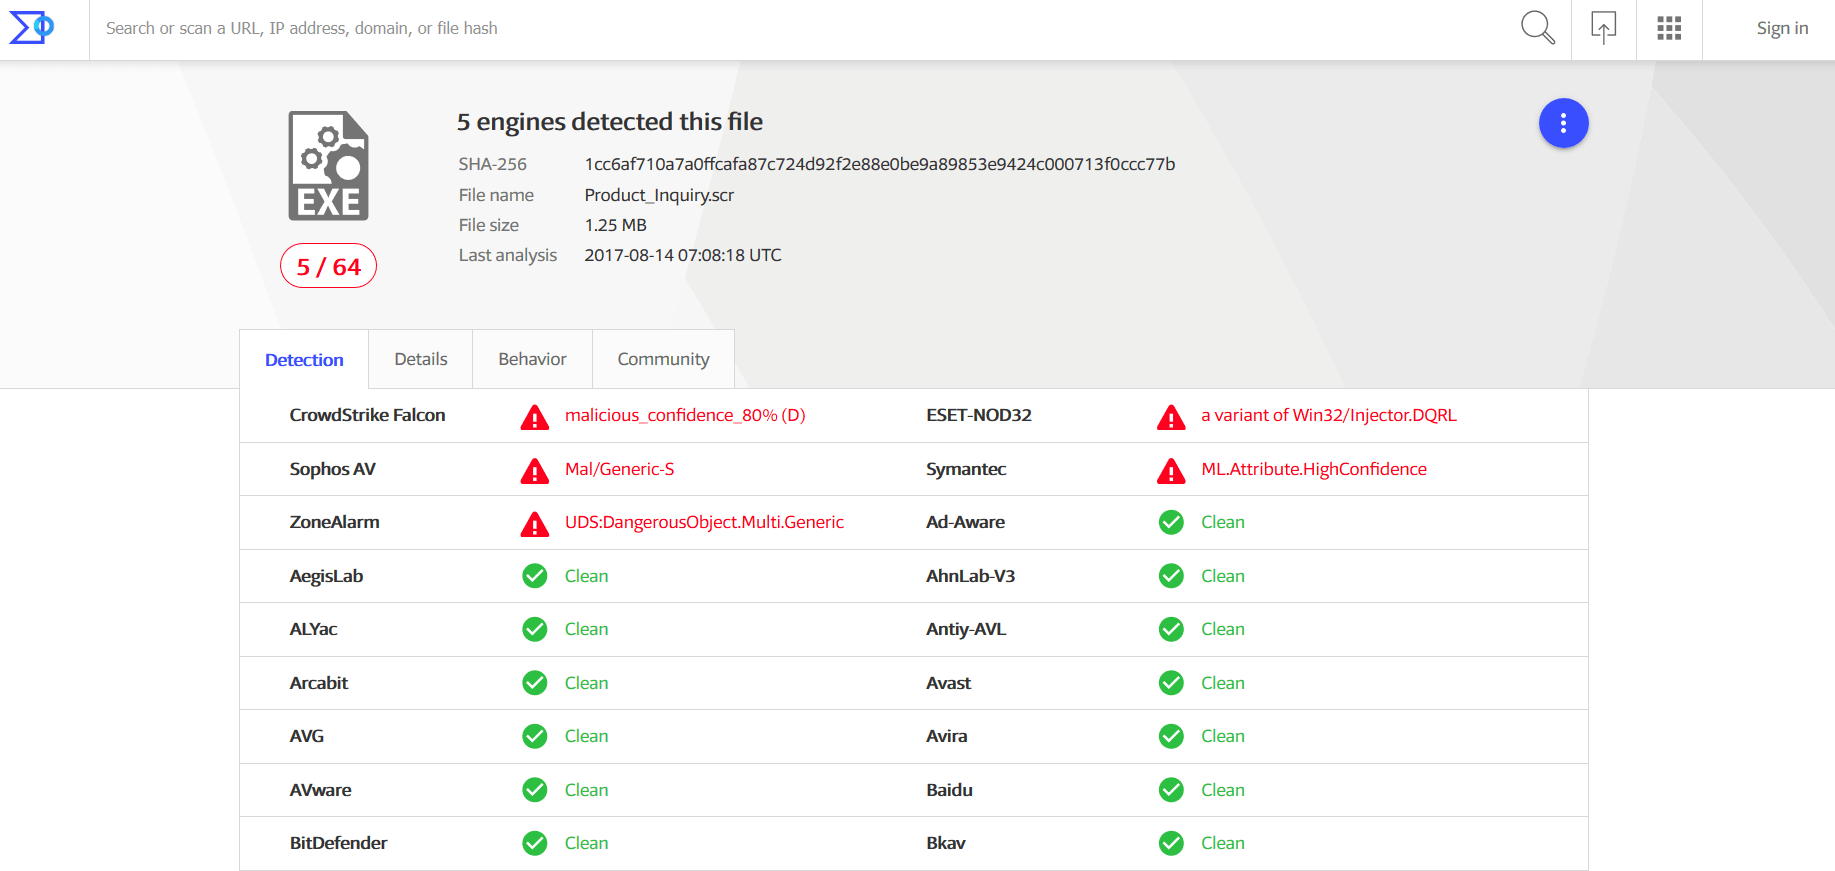
Task: Click the warning icon for ZoneAlarm detection
Action: coord(535,524)
